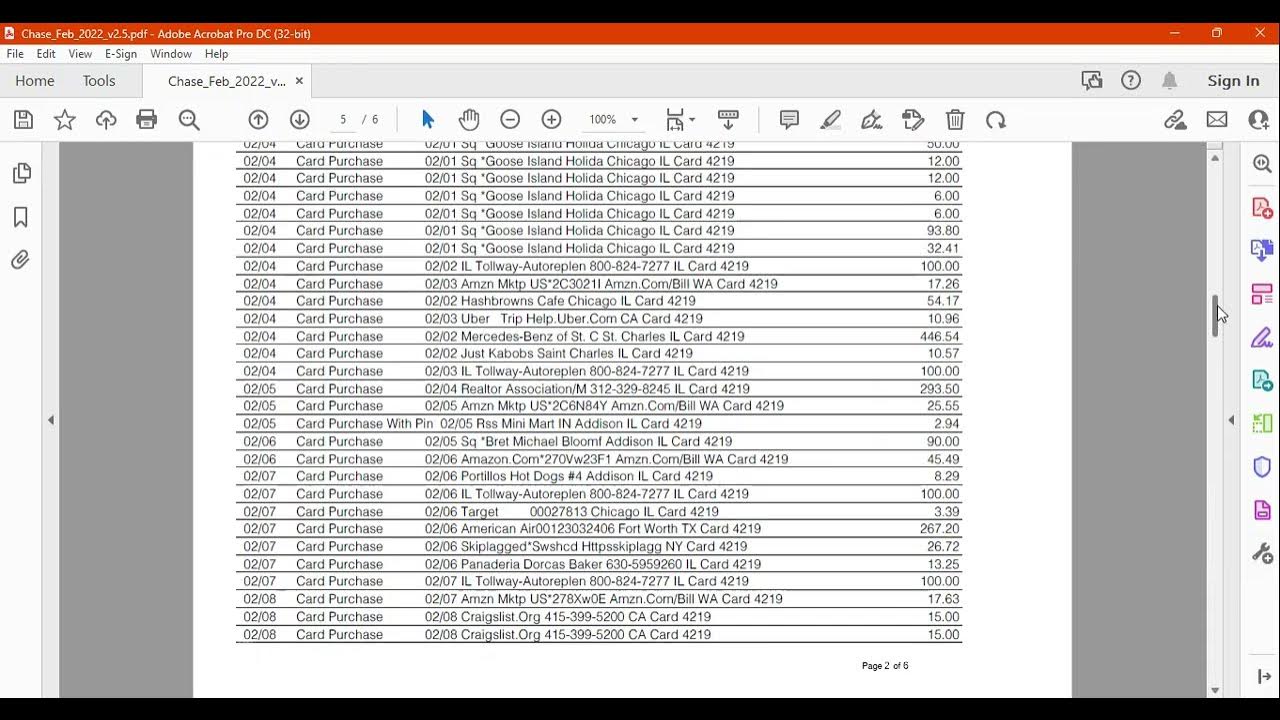
Task: Open the bookmarks panel
Action: coord(21,217)
